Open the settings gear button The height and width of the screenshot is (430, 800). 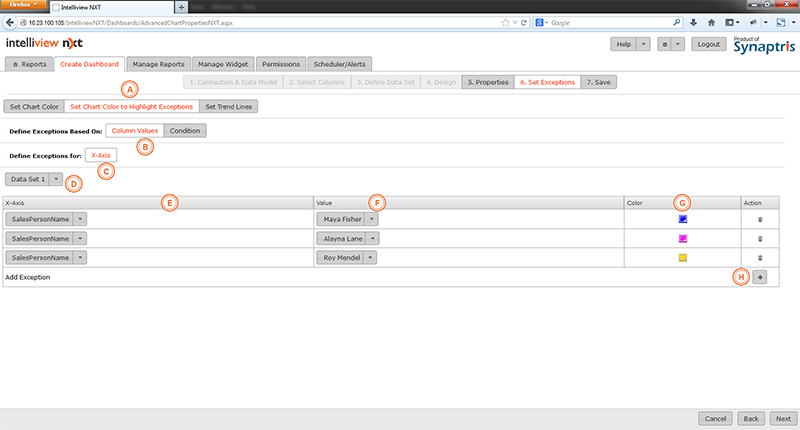(663, 44)
